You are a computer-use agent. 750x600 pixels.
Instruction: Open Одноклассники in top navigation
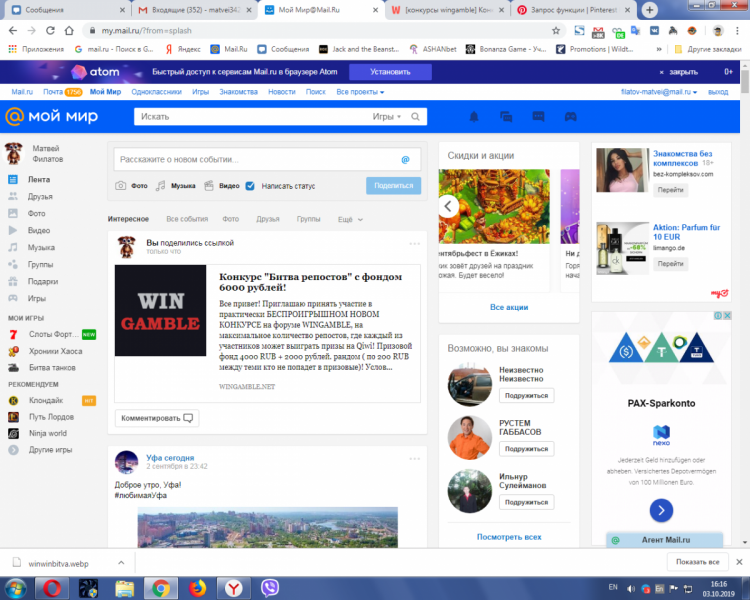[x=155, y=92]
